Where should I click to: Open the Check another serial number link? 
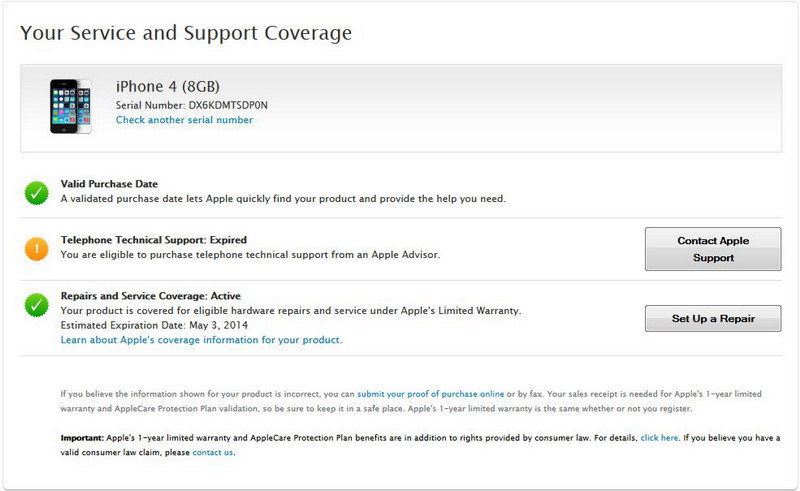(x=184, y=120)
